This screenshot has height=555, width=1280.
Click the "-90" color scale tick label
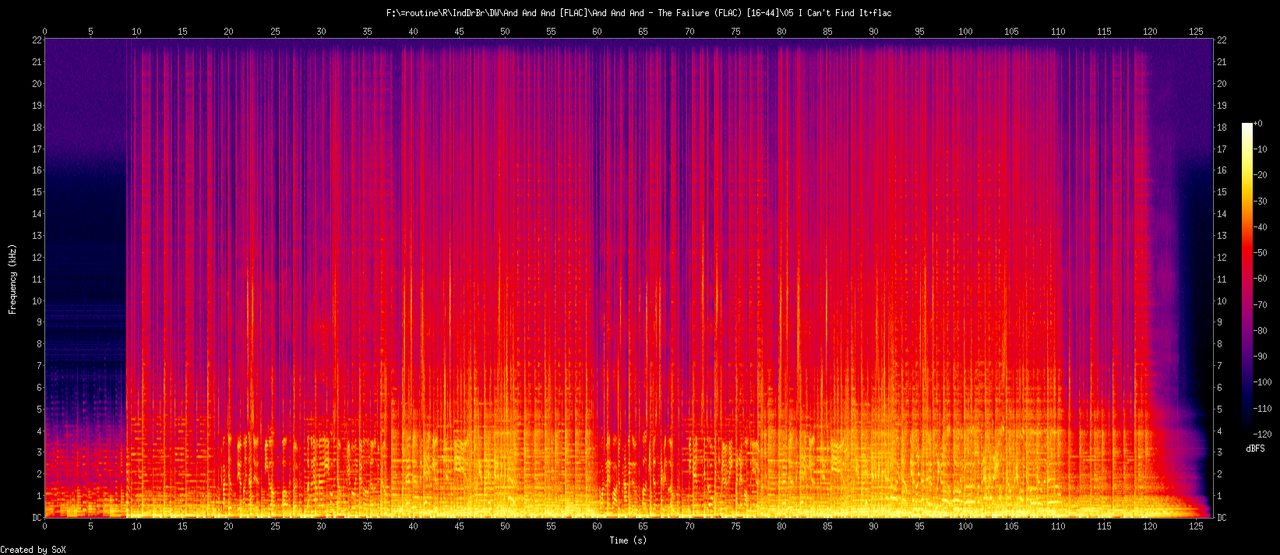1262,357
